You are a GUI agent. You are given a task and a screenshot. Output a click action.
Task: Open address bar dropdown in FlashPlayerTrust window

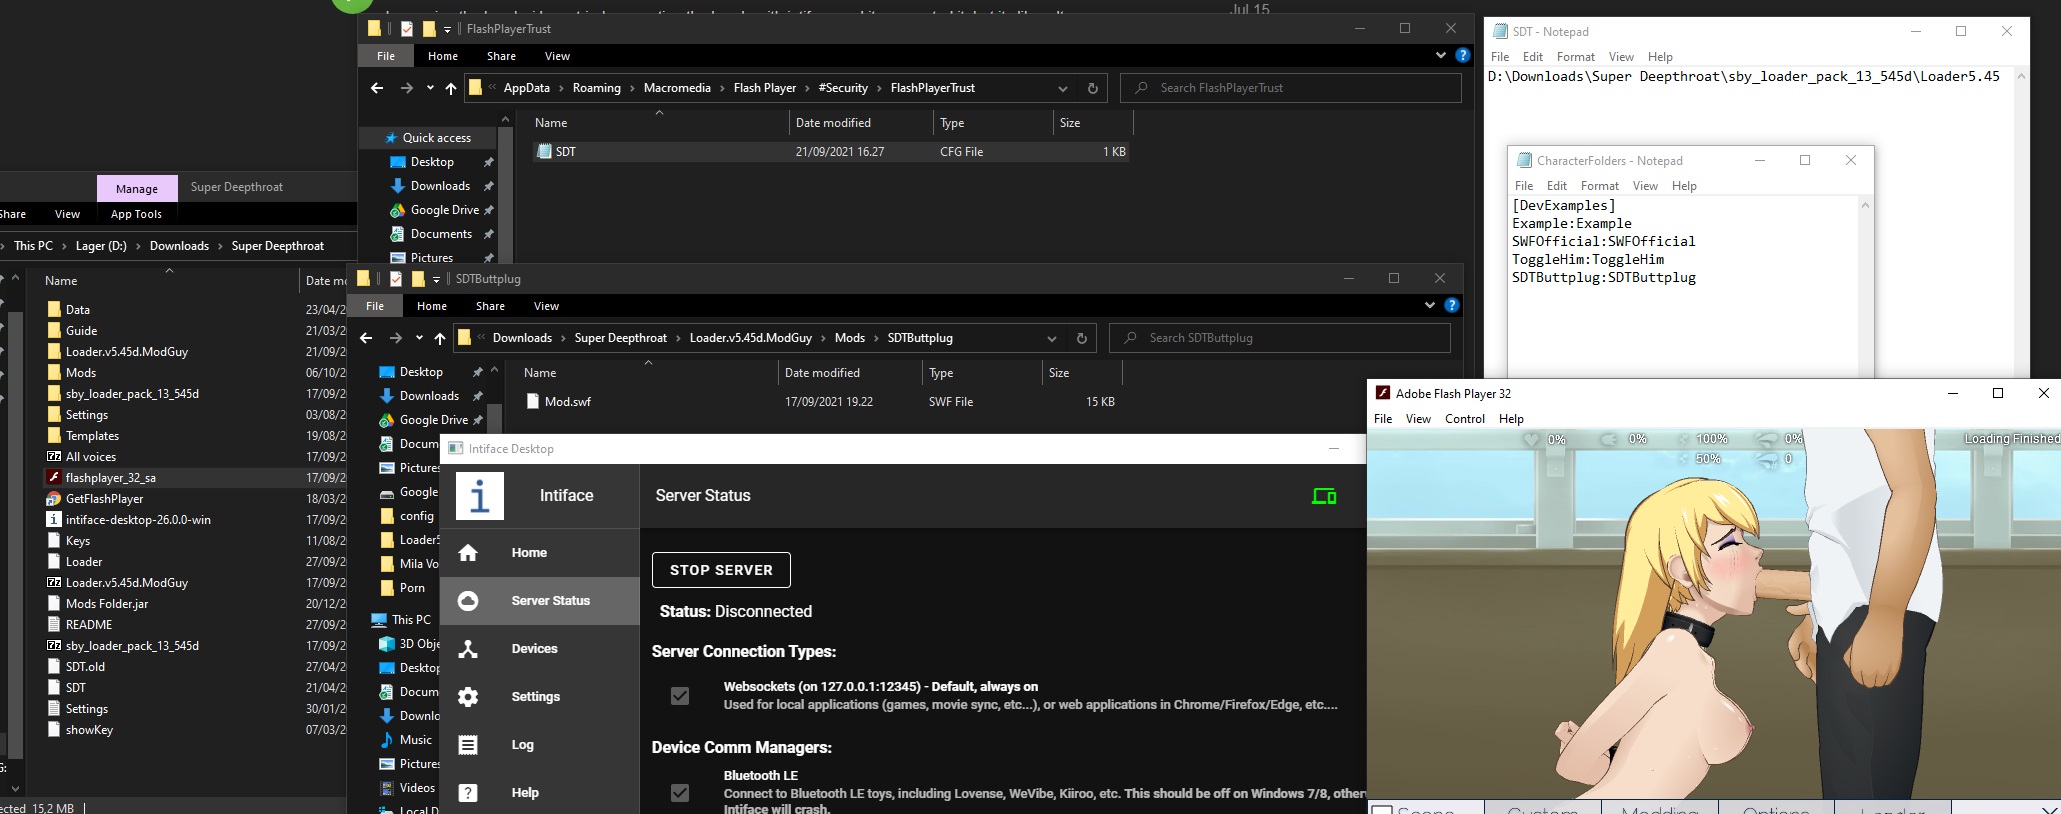click(x=1062, y=88)
